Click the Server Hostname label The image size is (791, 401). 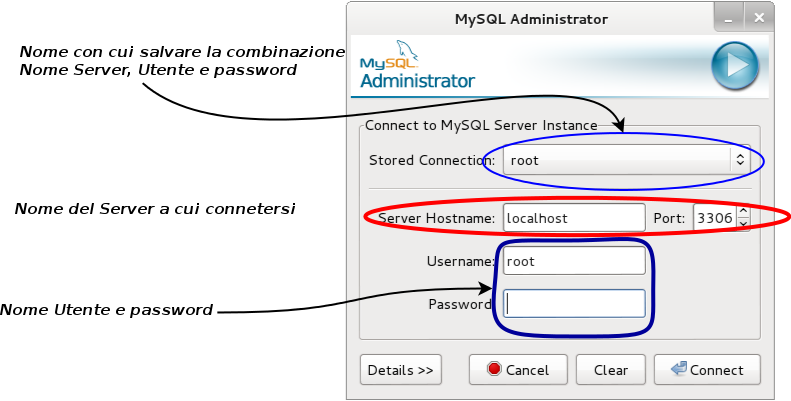pyautogui.click(x=437, y=218)
